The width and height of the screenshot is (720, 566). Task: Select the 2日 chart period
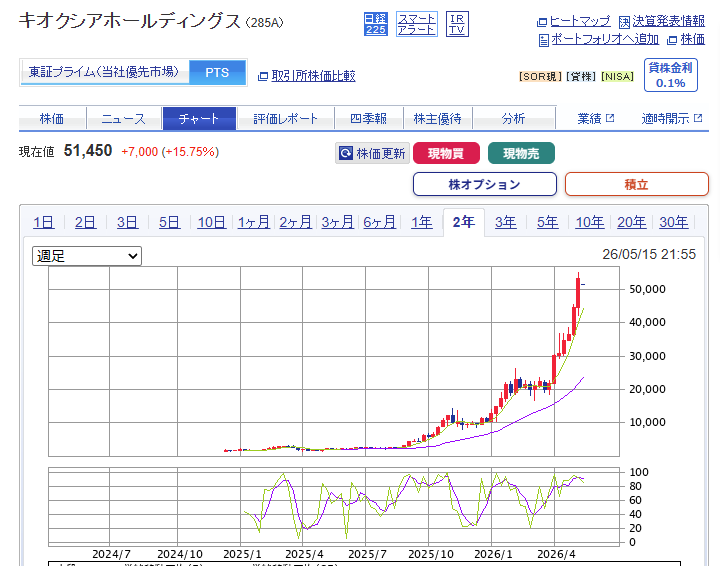[x=85, y=222]
